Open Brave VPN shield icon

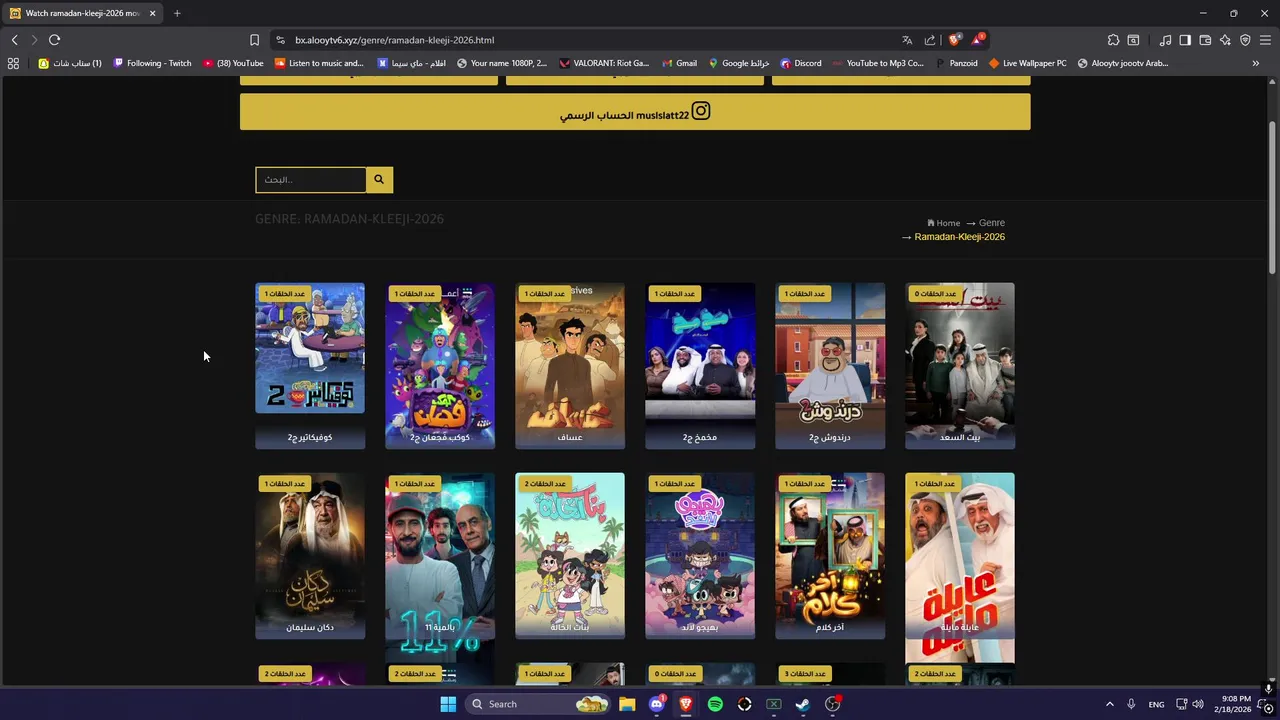[1245, 40]
